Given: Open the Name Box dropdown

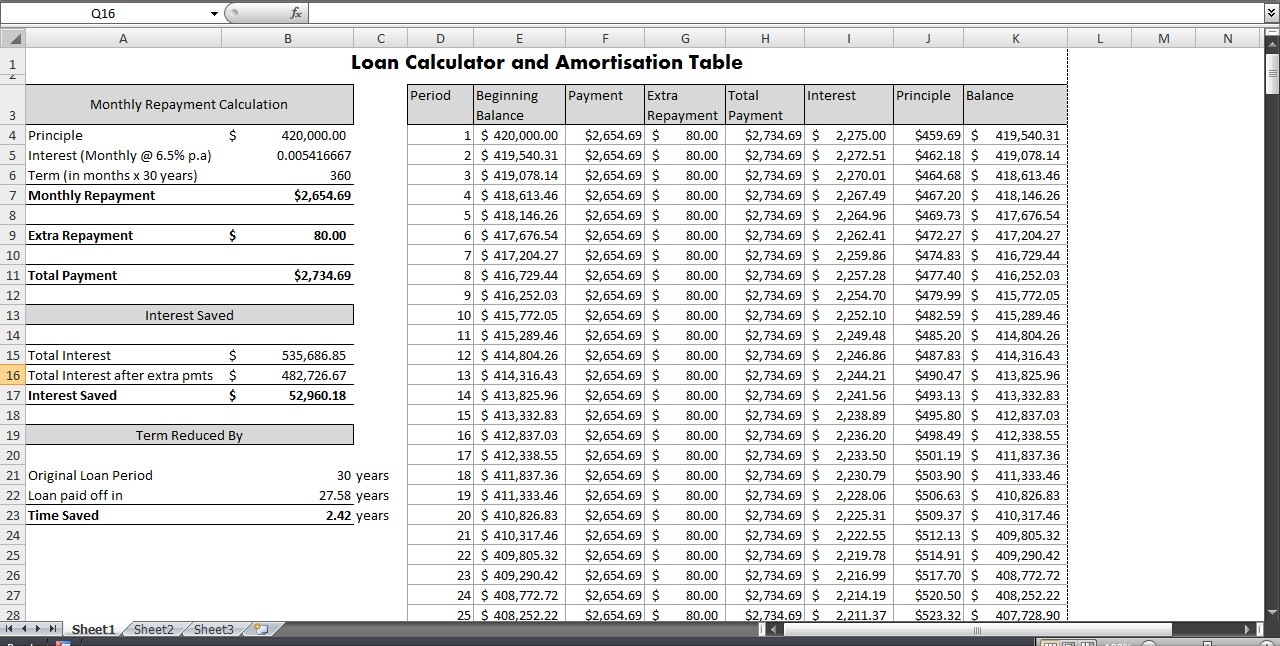Looking at the screenshot, I should 213,14.
